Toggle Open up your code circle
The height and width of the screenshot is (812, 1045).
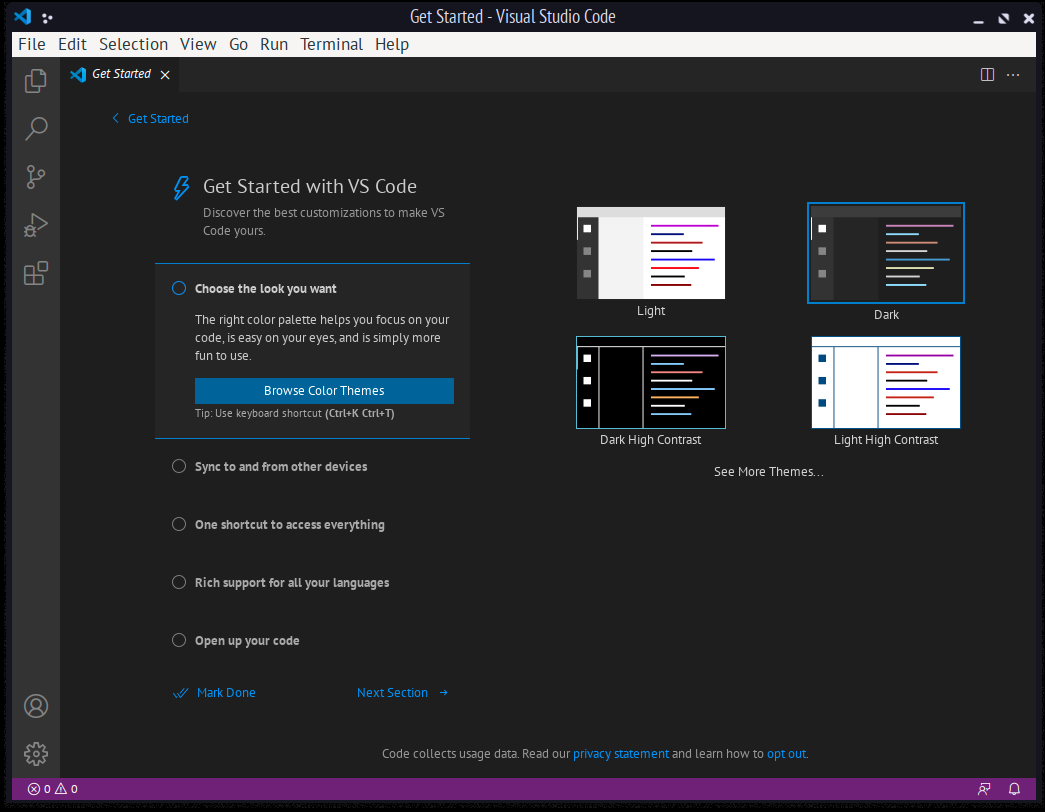(x=179, y=640)
